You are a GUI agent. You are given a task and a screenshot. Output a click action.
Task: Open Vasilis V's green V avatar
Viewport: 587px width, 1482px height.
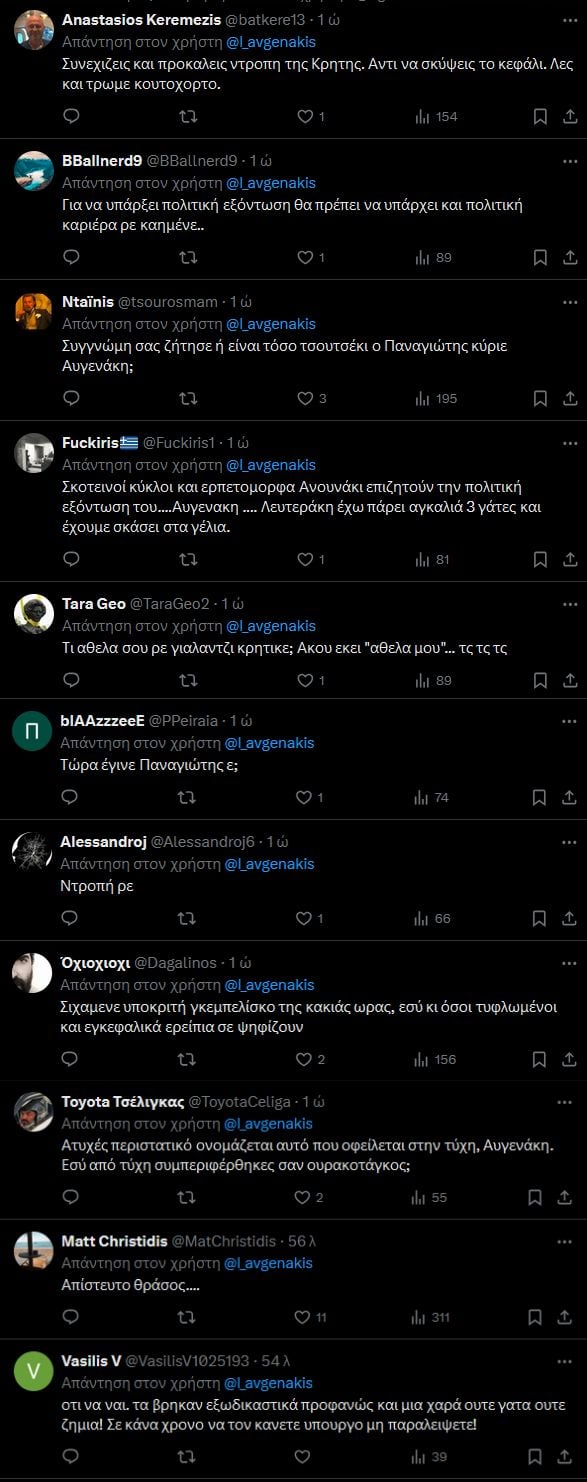(34, 1372)
